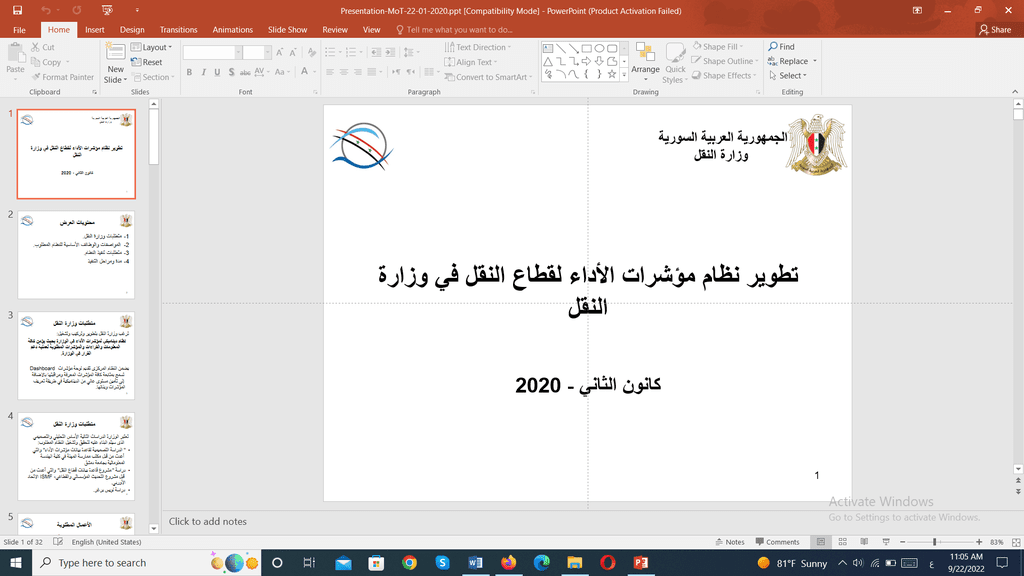Switch to Slide Sorter view
1024x576 pixels.
click(842, 542)
